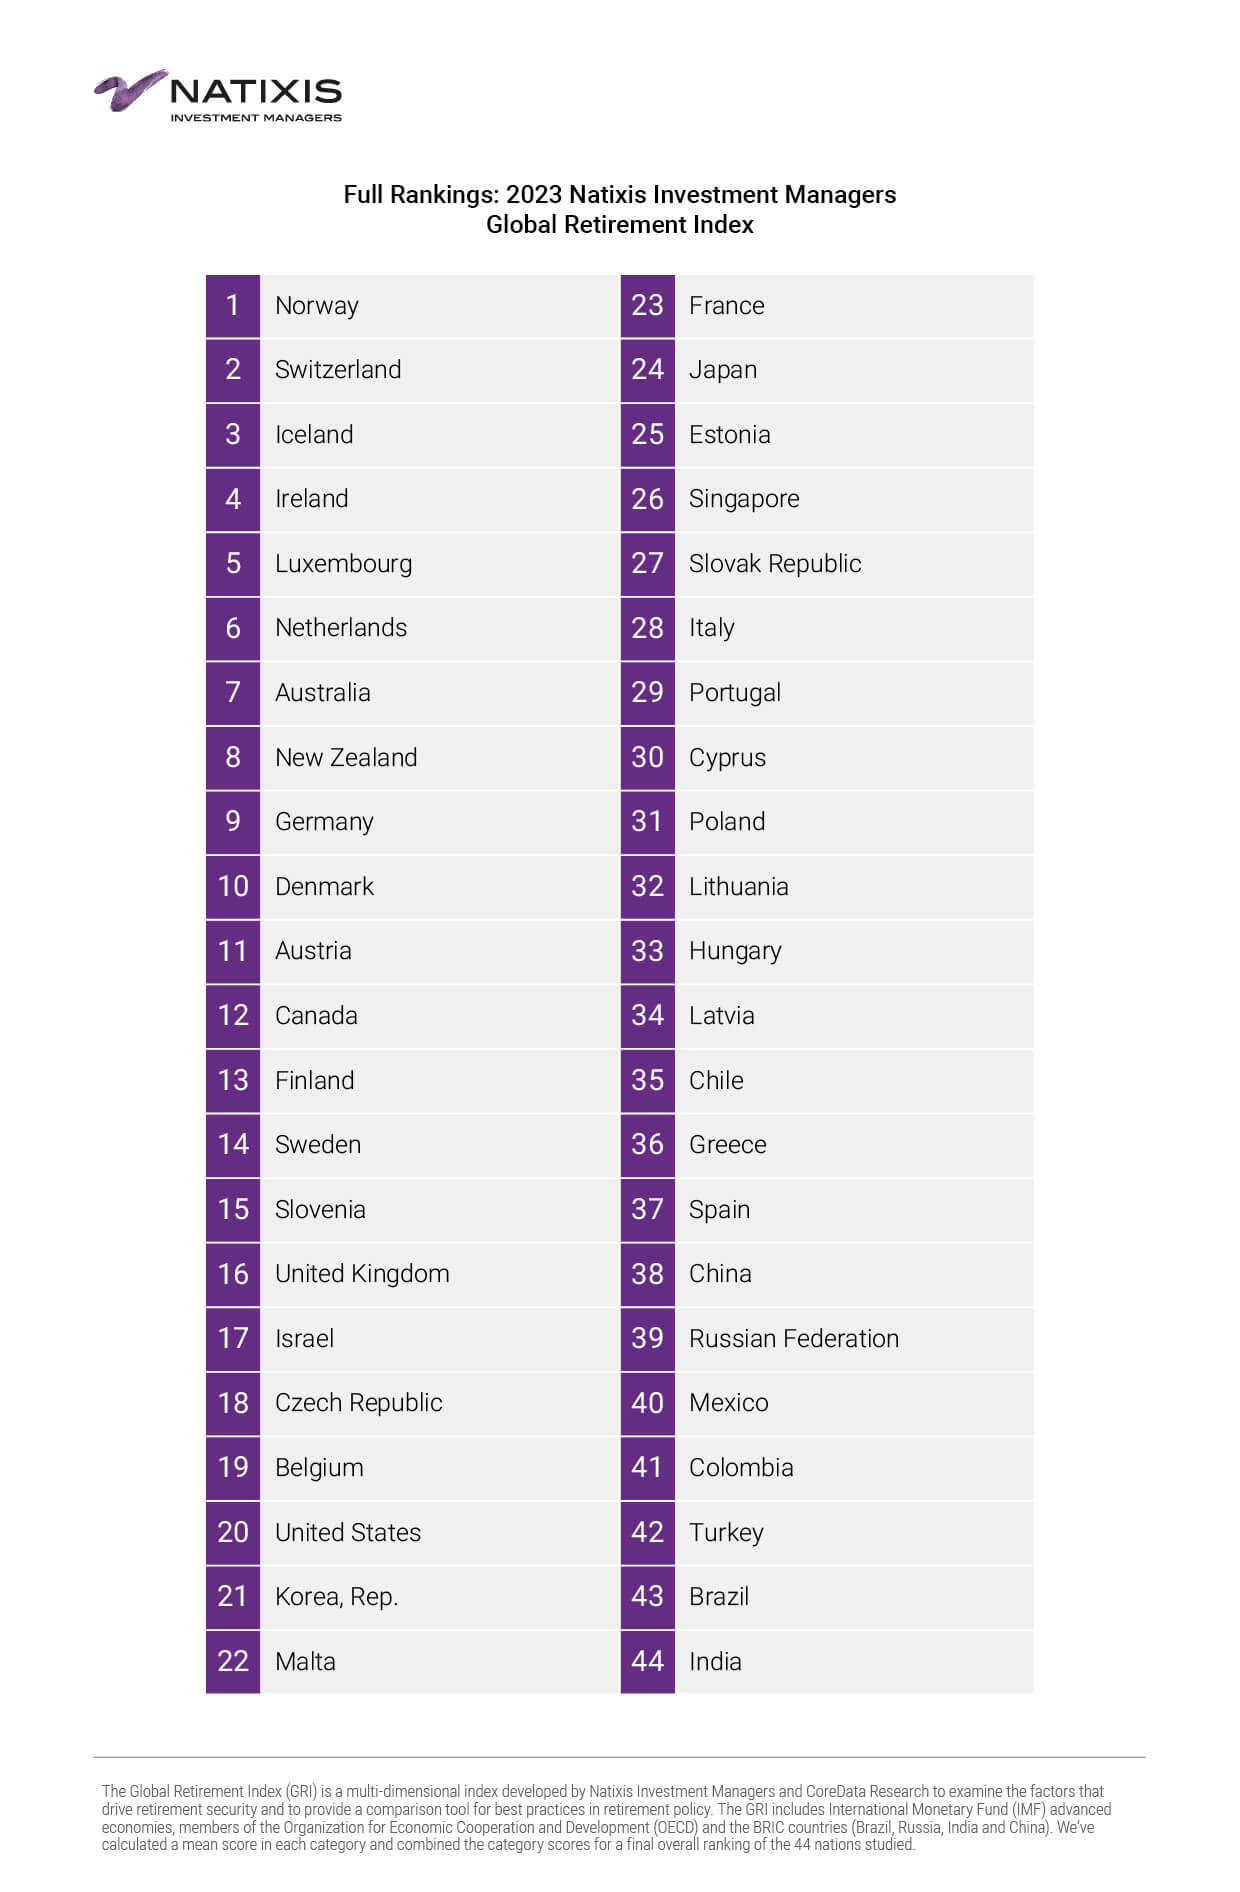Viewport: 1240px width, 1892px height.
Task: Click the Full Rankings title heading
Action: pyautogui.click(x=619, y=209)
